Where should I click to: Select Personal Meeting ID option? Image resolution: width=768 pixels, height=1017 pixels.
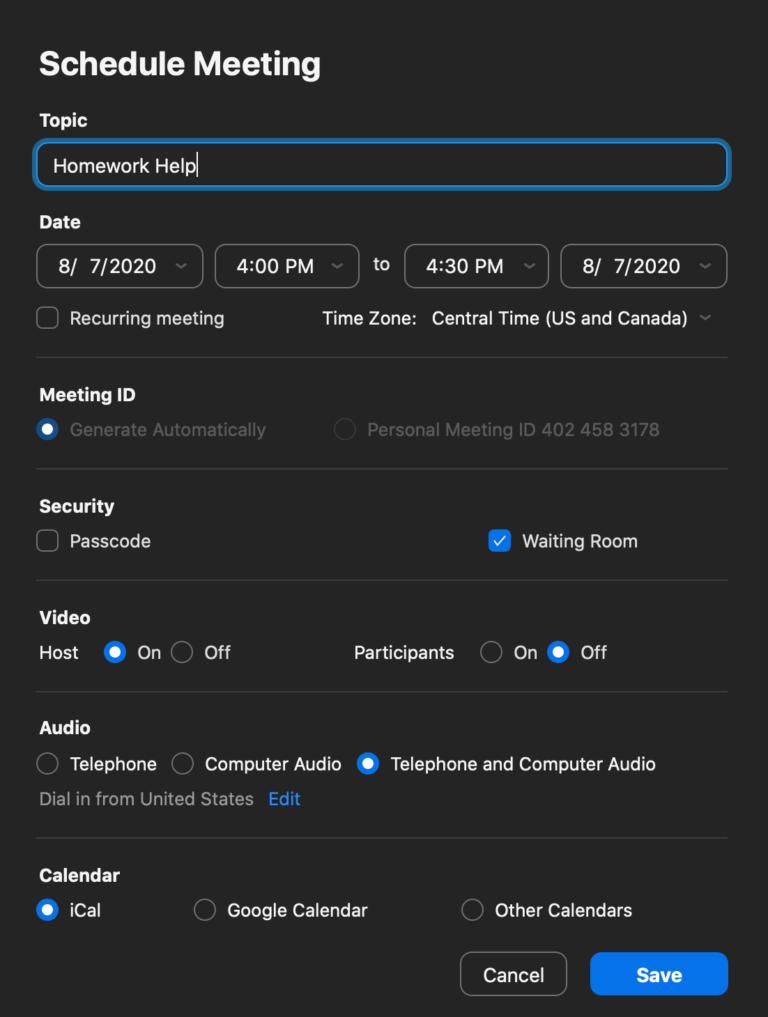(x=345, y=430)
